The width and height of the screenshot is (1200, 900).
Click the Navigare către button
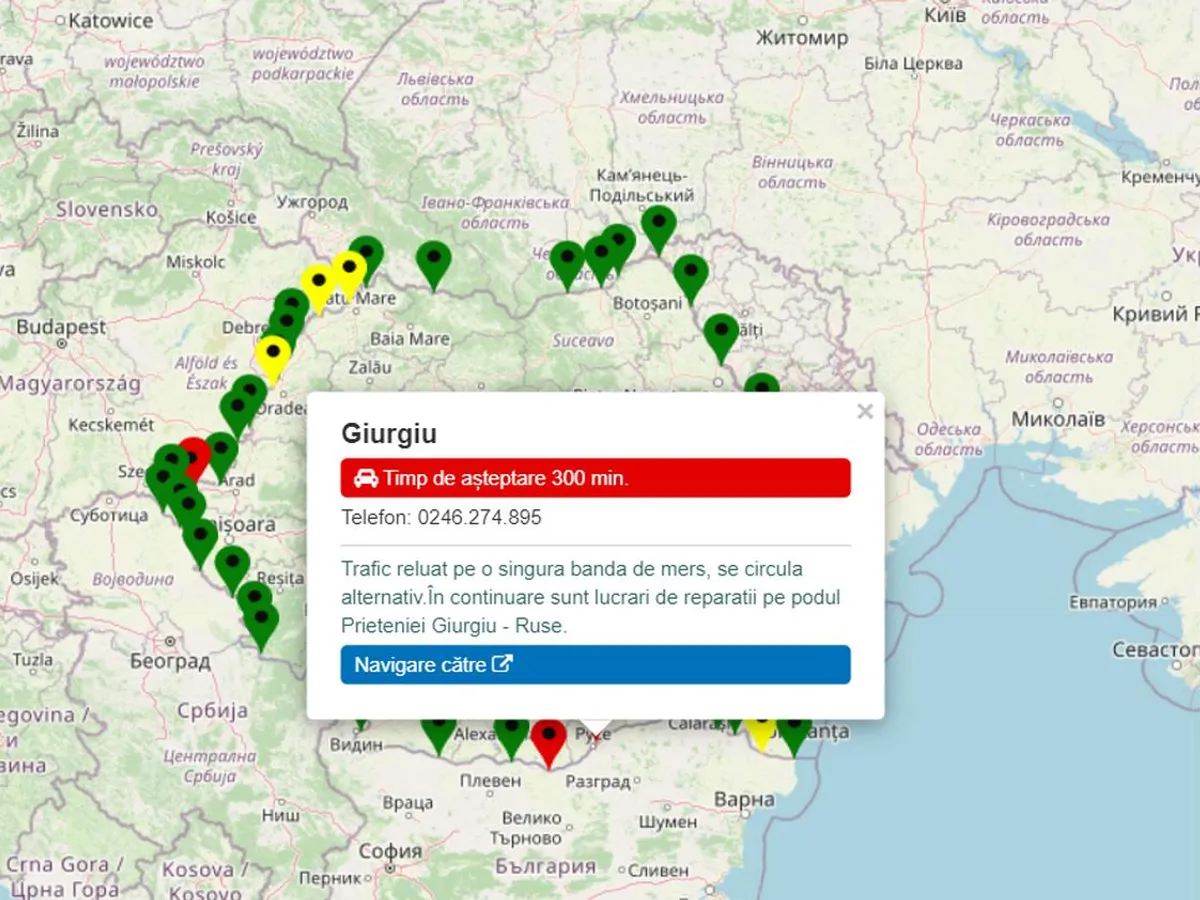click(x=595, y=665)
